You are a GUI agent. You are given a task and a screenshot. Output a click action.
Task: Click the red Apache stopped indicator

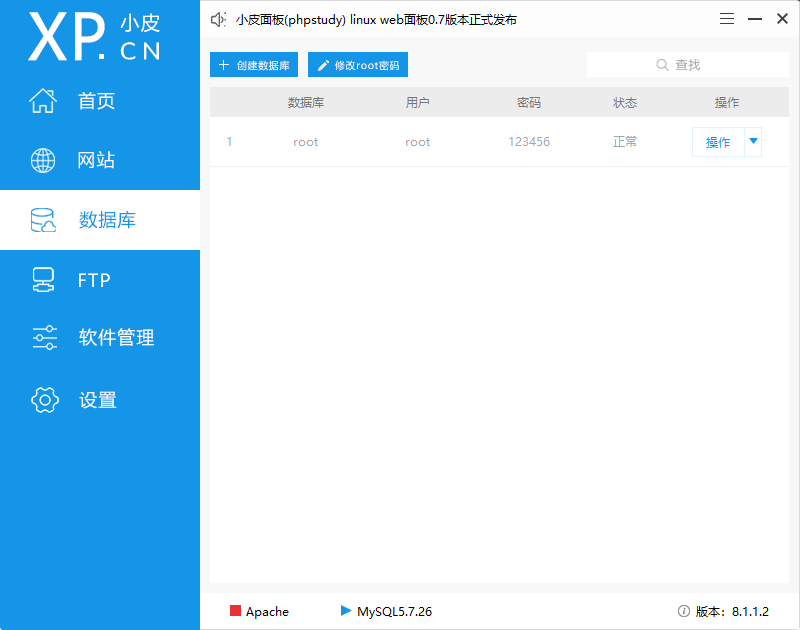235,611
